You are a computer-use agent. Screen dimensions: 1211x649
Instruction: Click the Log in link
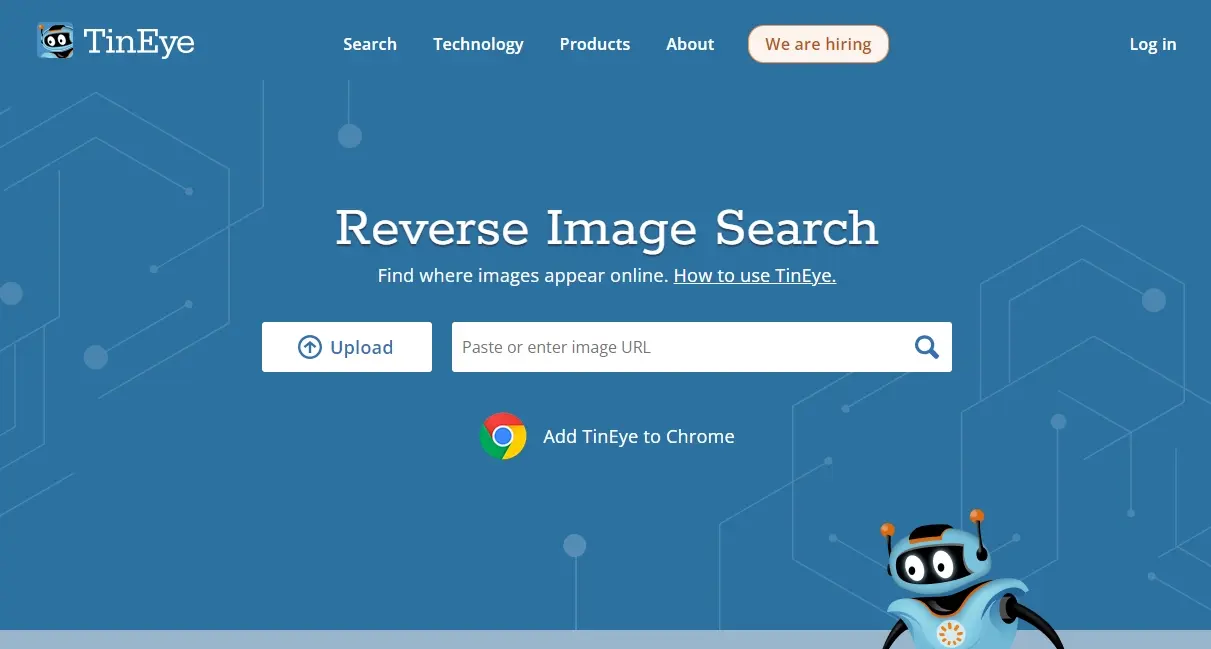(1152, 44)
